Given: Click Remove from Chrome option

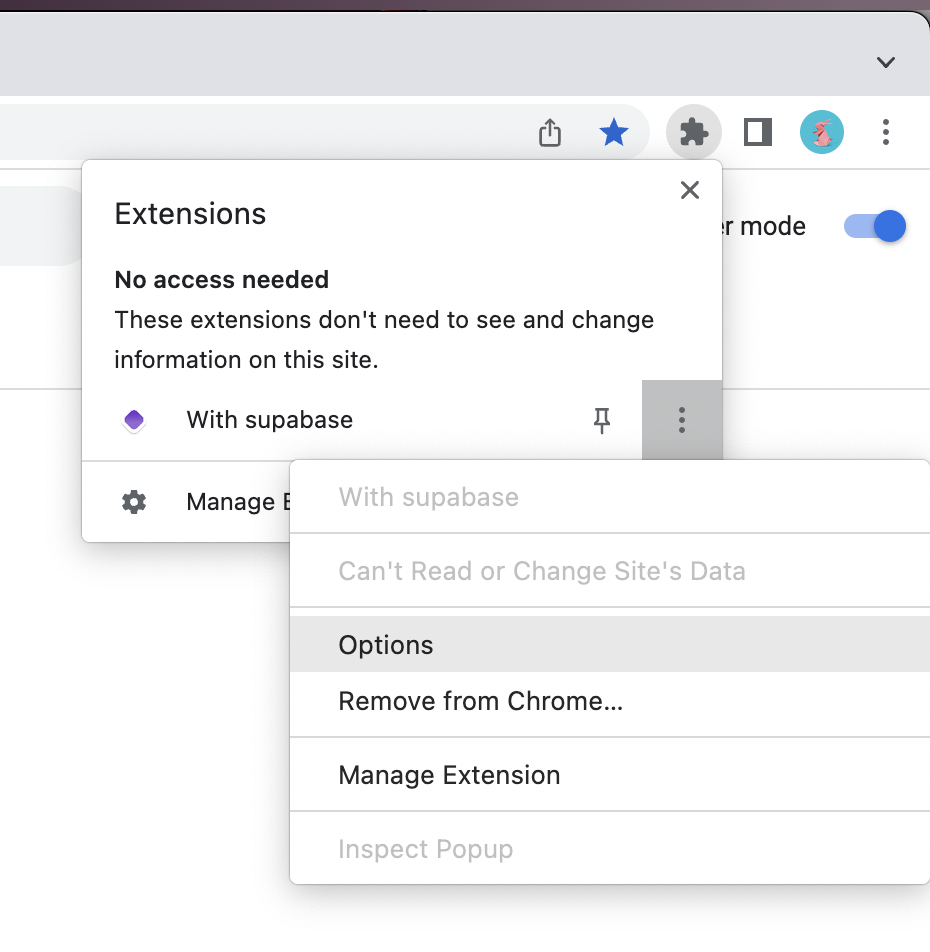Looking at the screenshot, I should pyautogui.click(x=481, y=700).
